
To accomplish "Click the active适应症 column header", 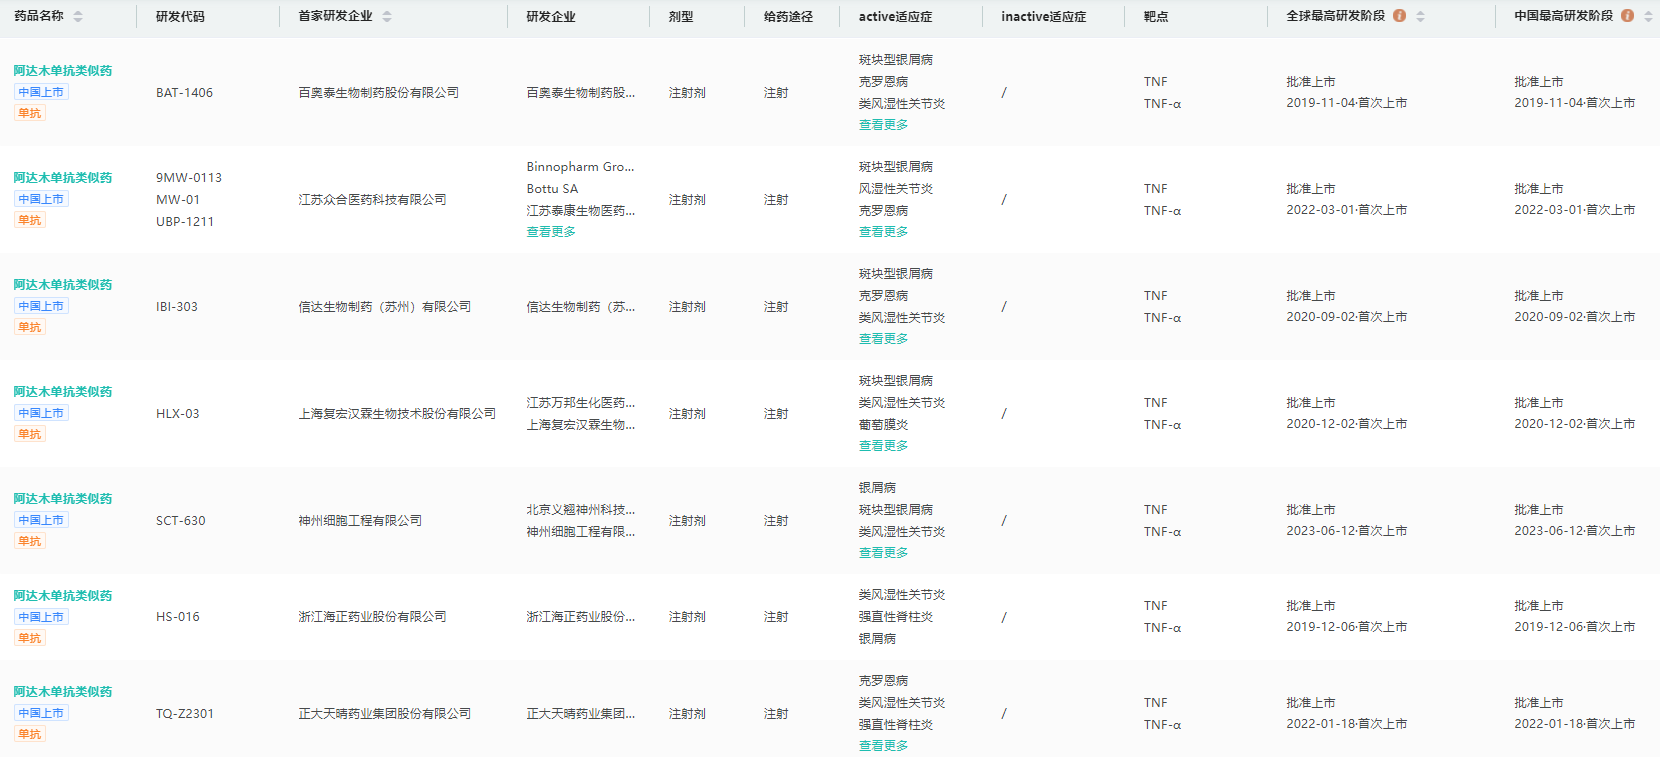I will (x=895, y=17).
